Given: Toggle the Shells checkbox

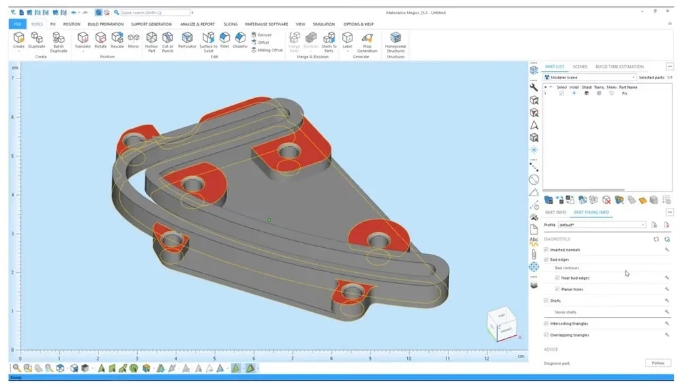Looking at the screenshot, I should pos(546,300).
